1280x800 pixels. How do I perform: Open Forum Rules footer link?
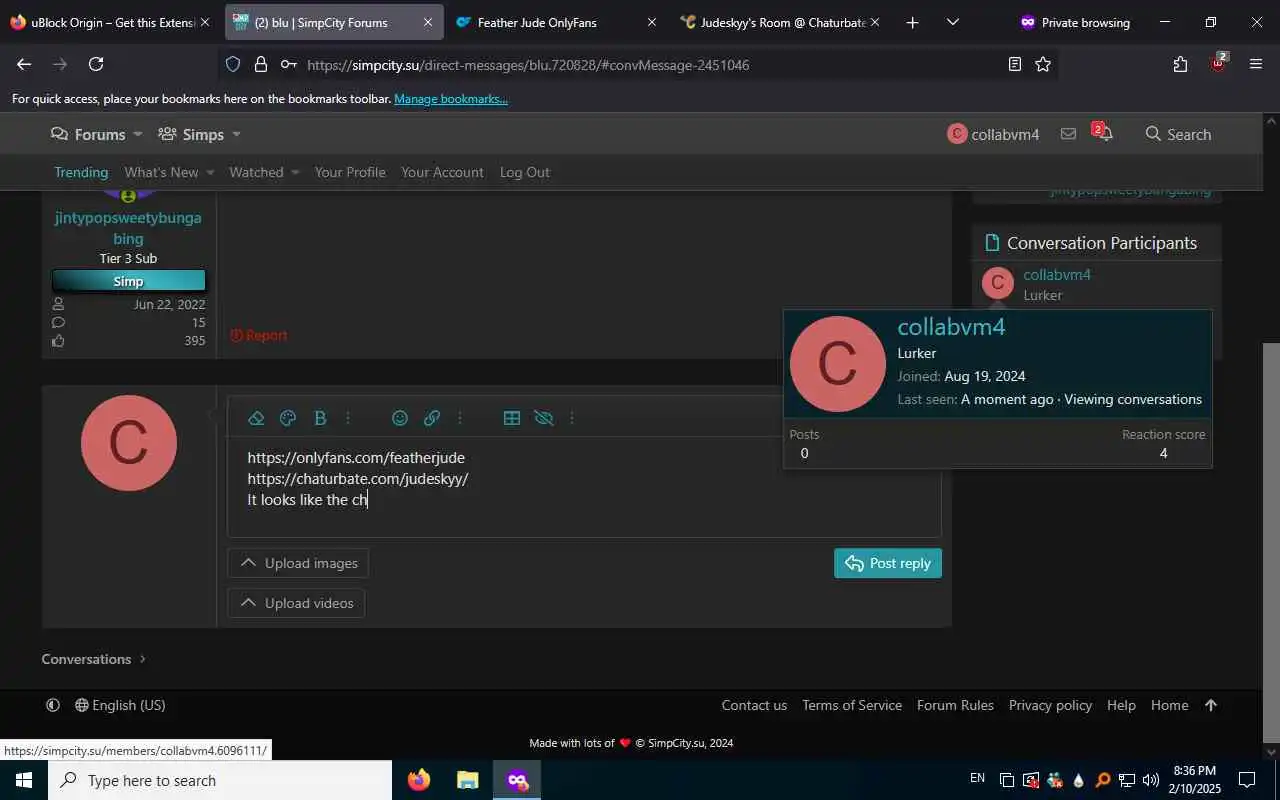tap(955, 705)
